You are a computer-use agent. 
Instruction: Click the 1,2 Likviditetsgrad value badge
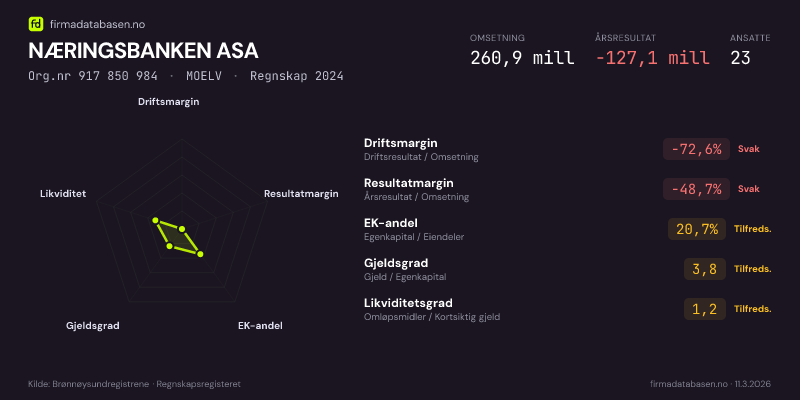point(704,309)
